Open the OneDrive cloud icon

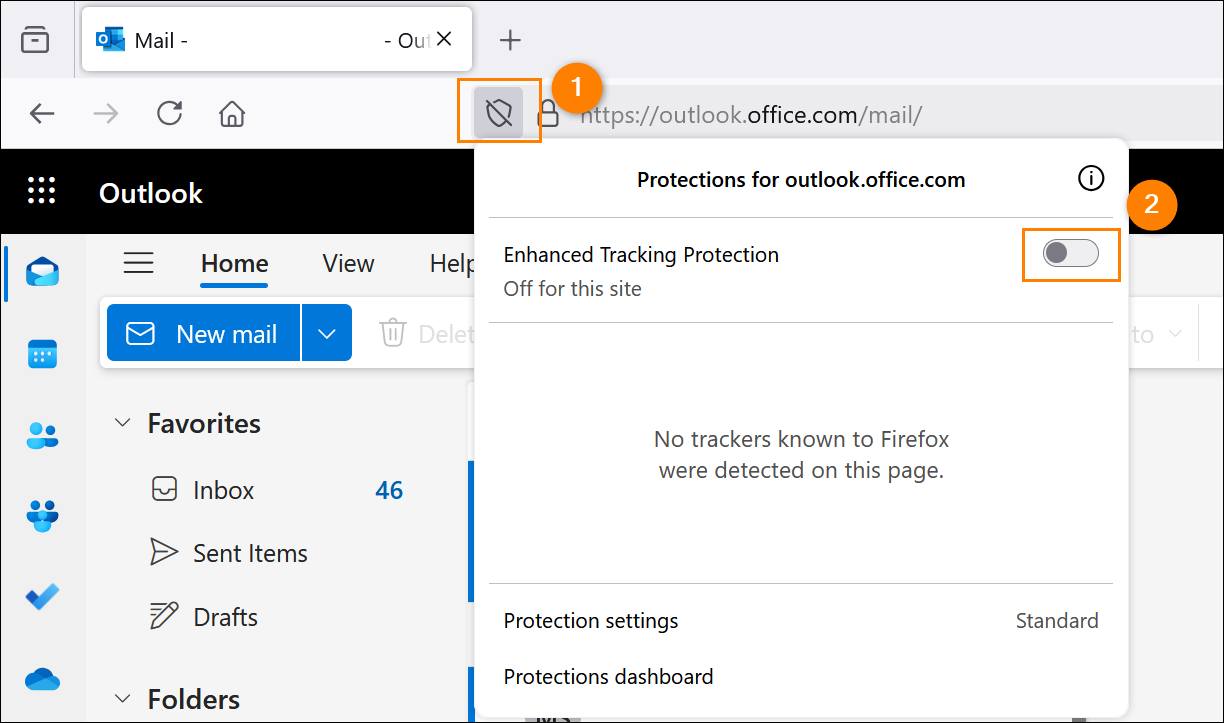pyautogui.click(x=42, y=679)
